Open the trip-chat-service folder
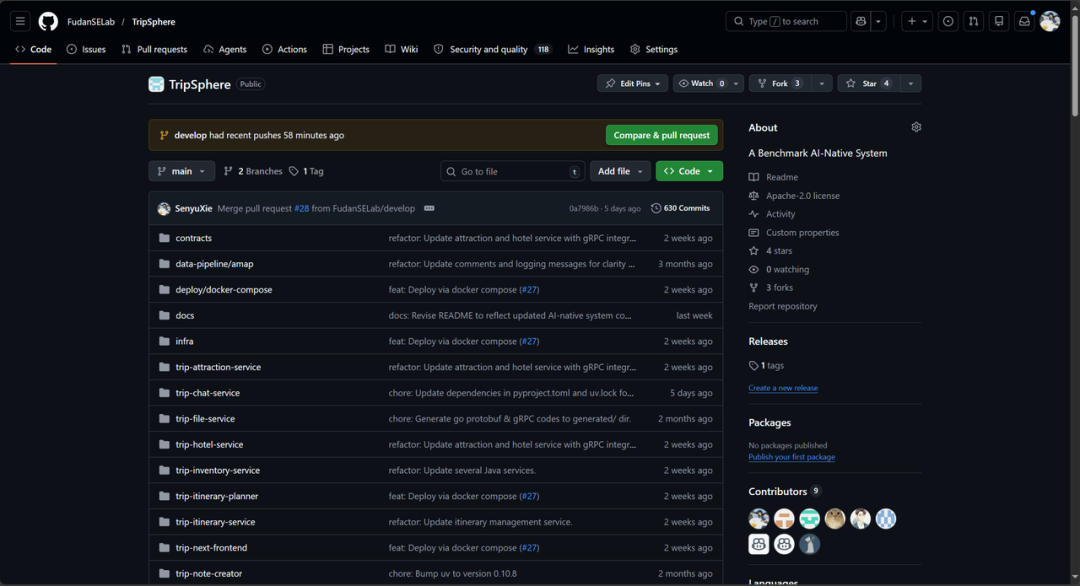Screen dimensions: 1080x586 (207, 393)
